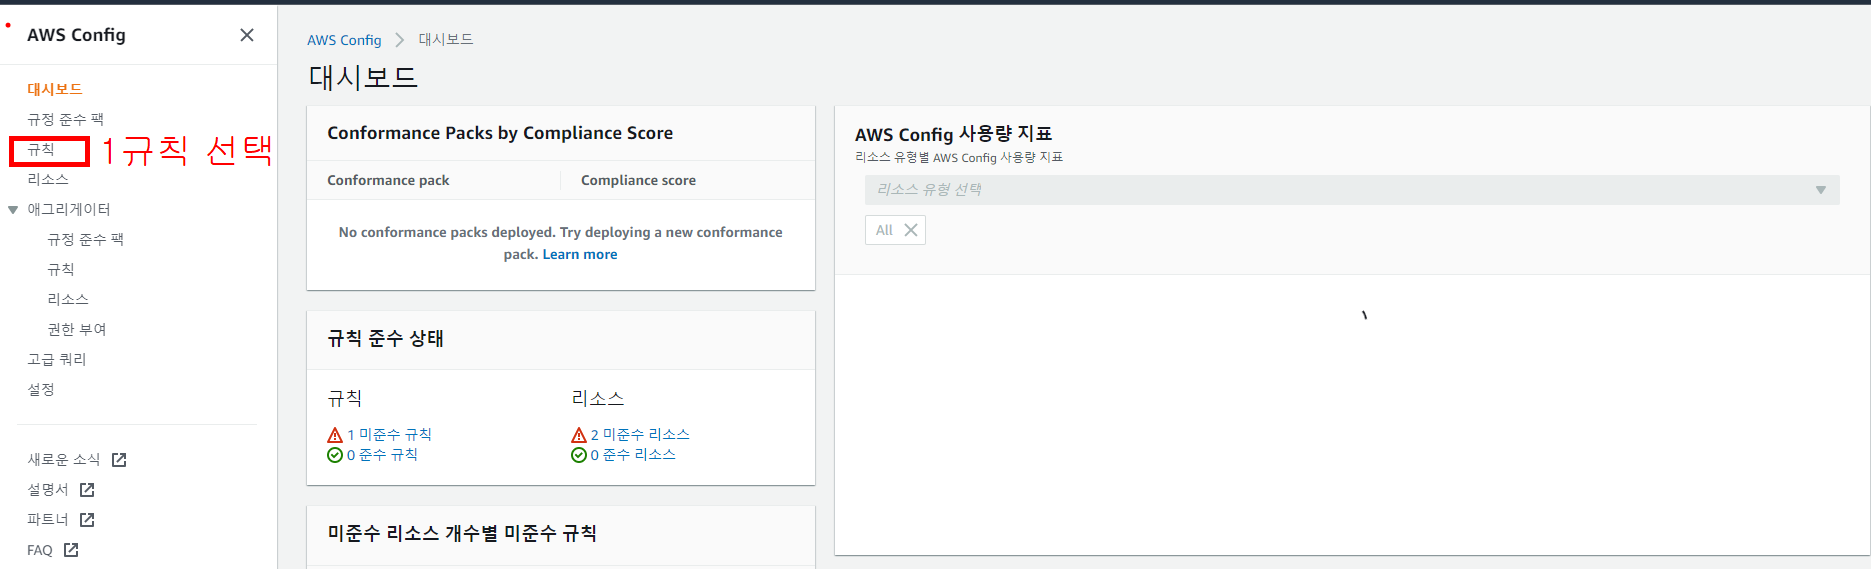This screenshot has height=569, width=1871.
Task: Collapse the 애그리게이터 tree section
Action: point(13,210)
